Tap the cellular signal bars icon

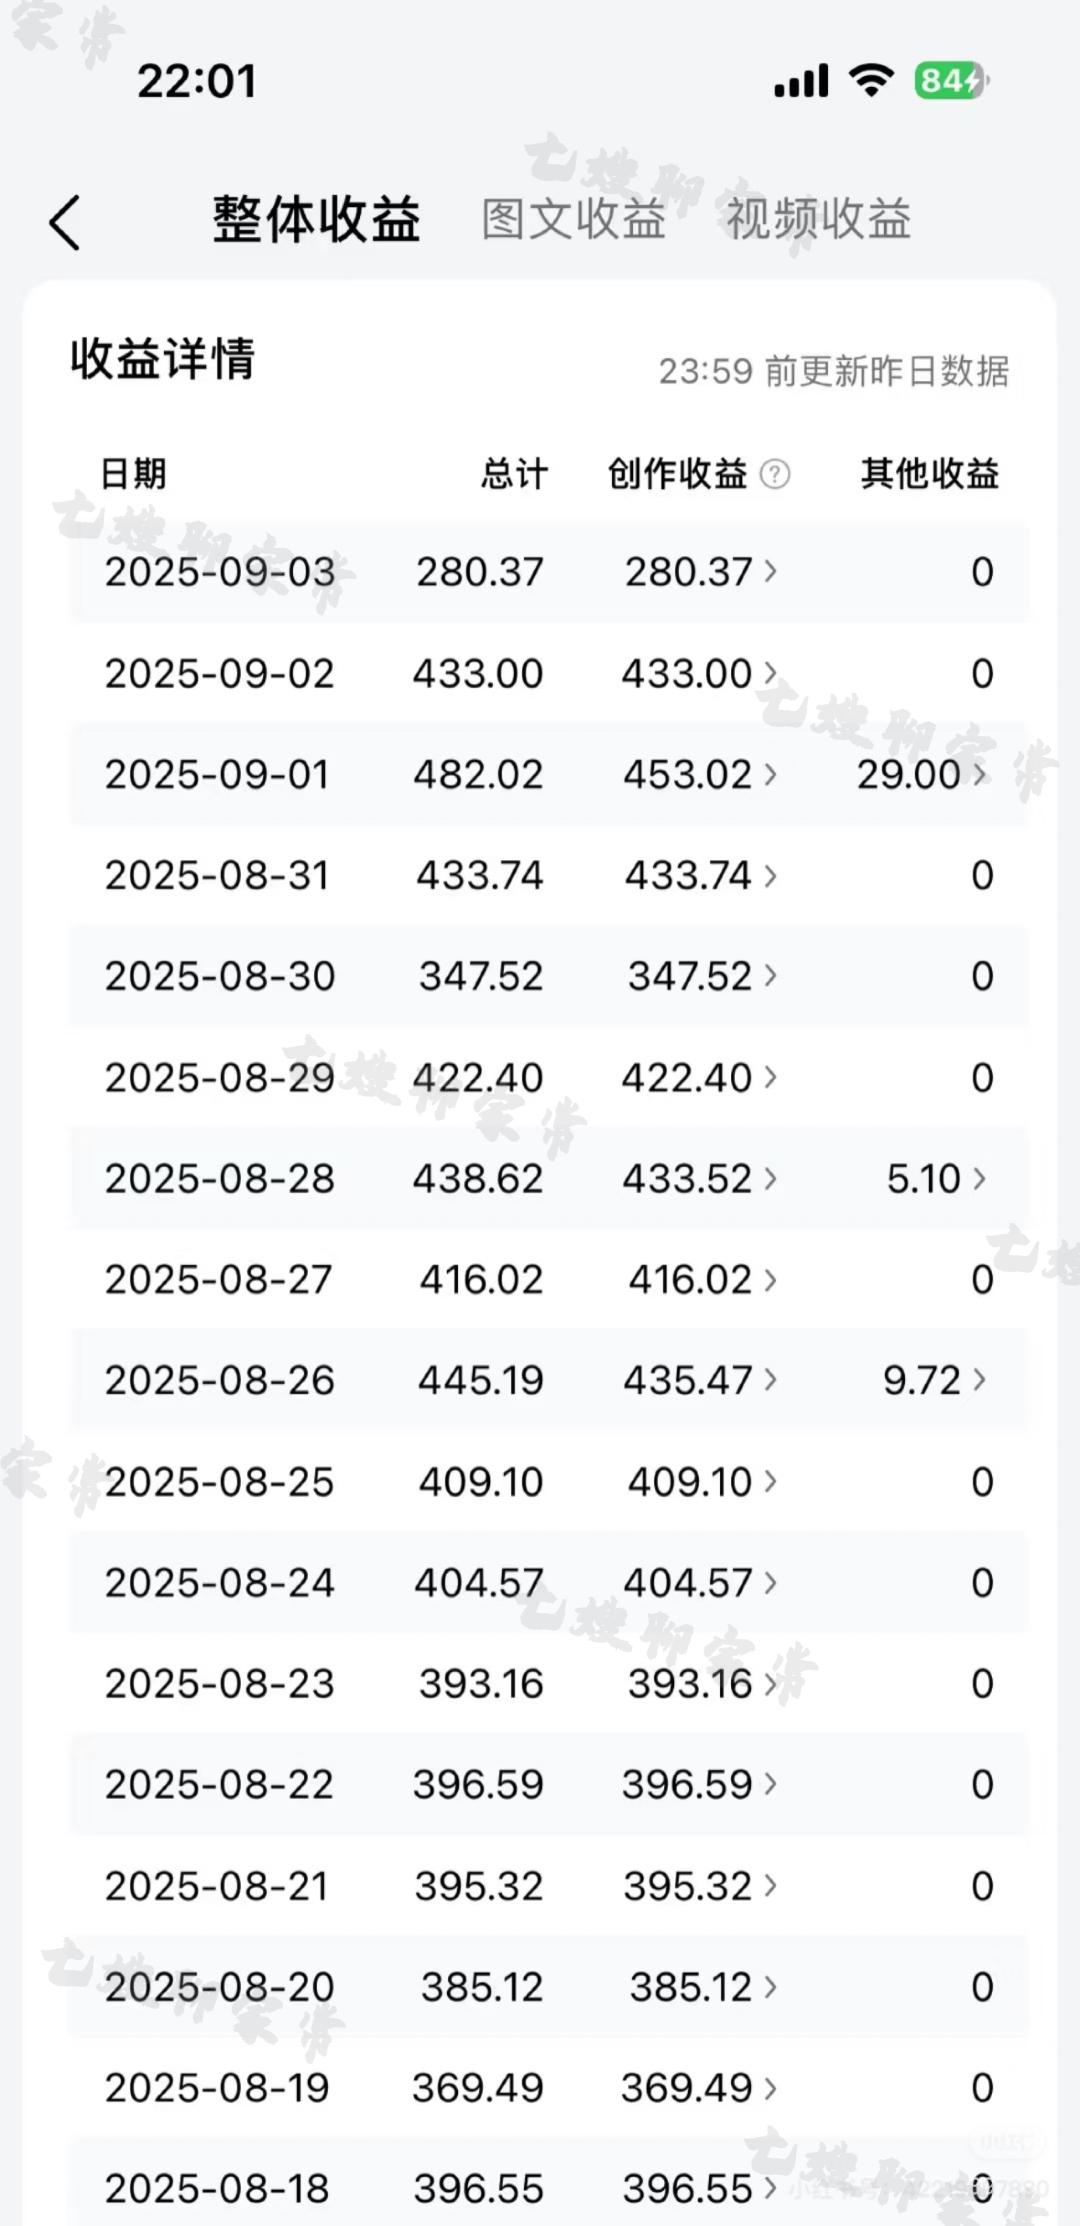[801, 81]
